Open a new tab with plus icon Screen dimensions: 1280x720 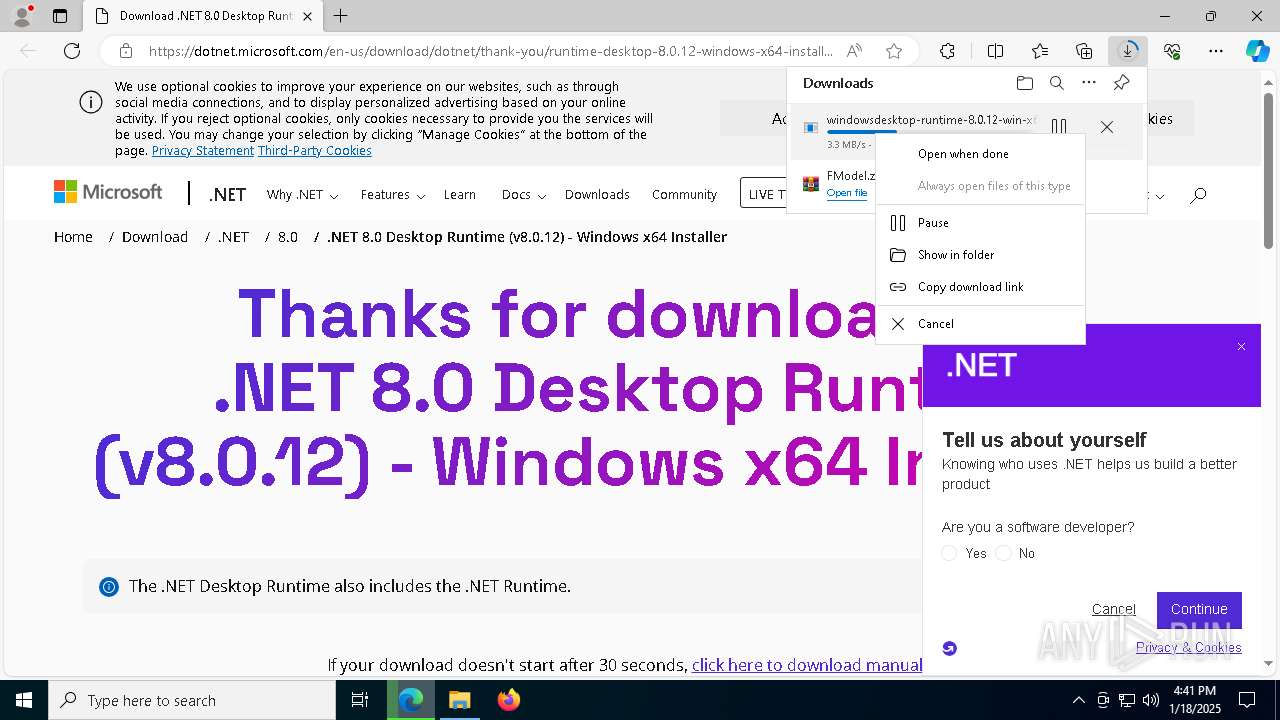(x=341, y=16)
